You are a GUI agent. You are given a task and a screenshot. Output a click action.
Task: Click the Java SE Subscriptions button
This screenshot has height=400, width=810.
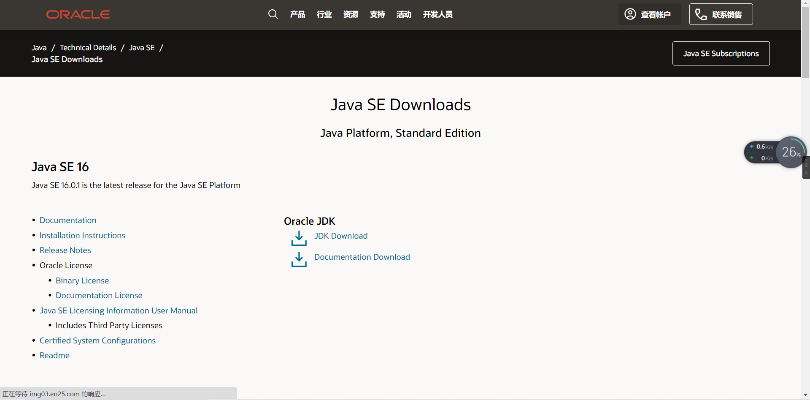tap(720, 53)
